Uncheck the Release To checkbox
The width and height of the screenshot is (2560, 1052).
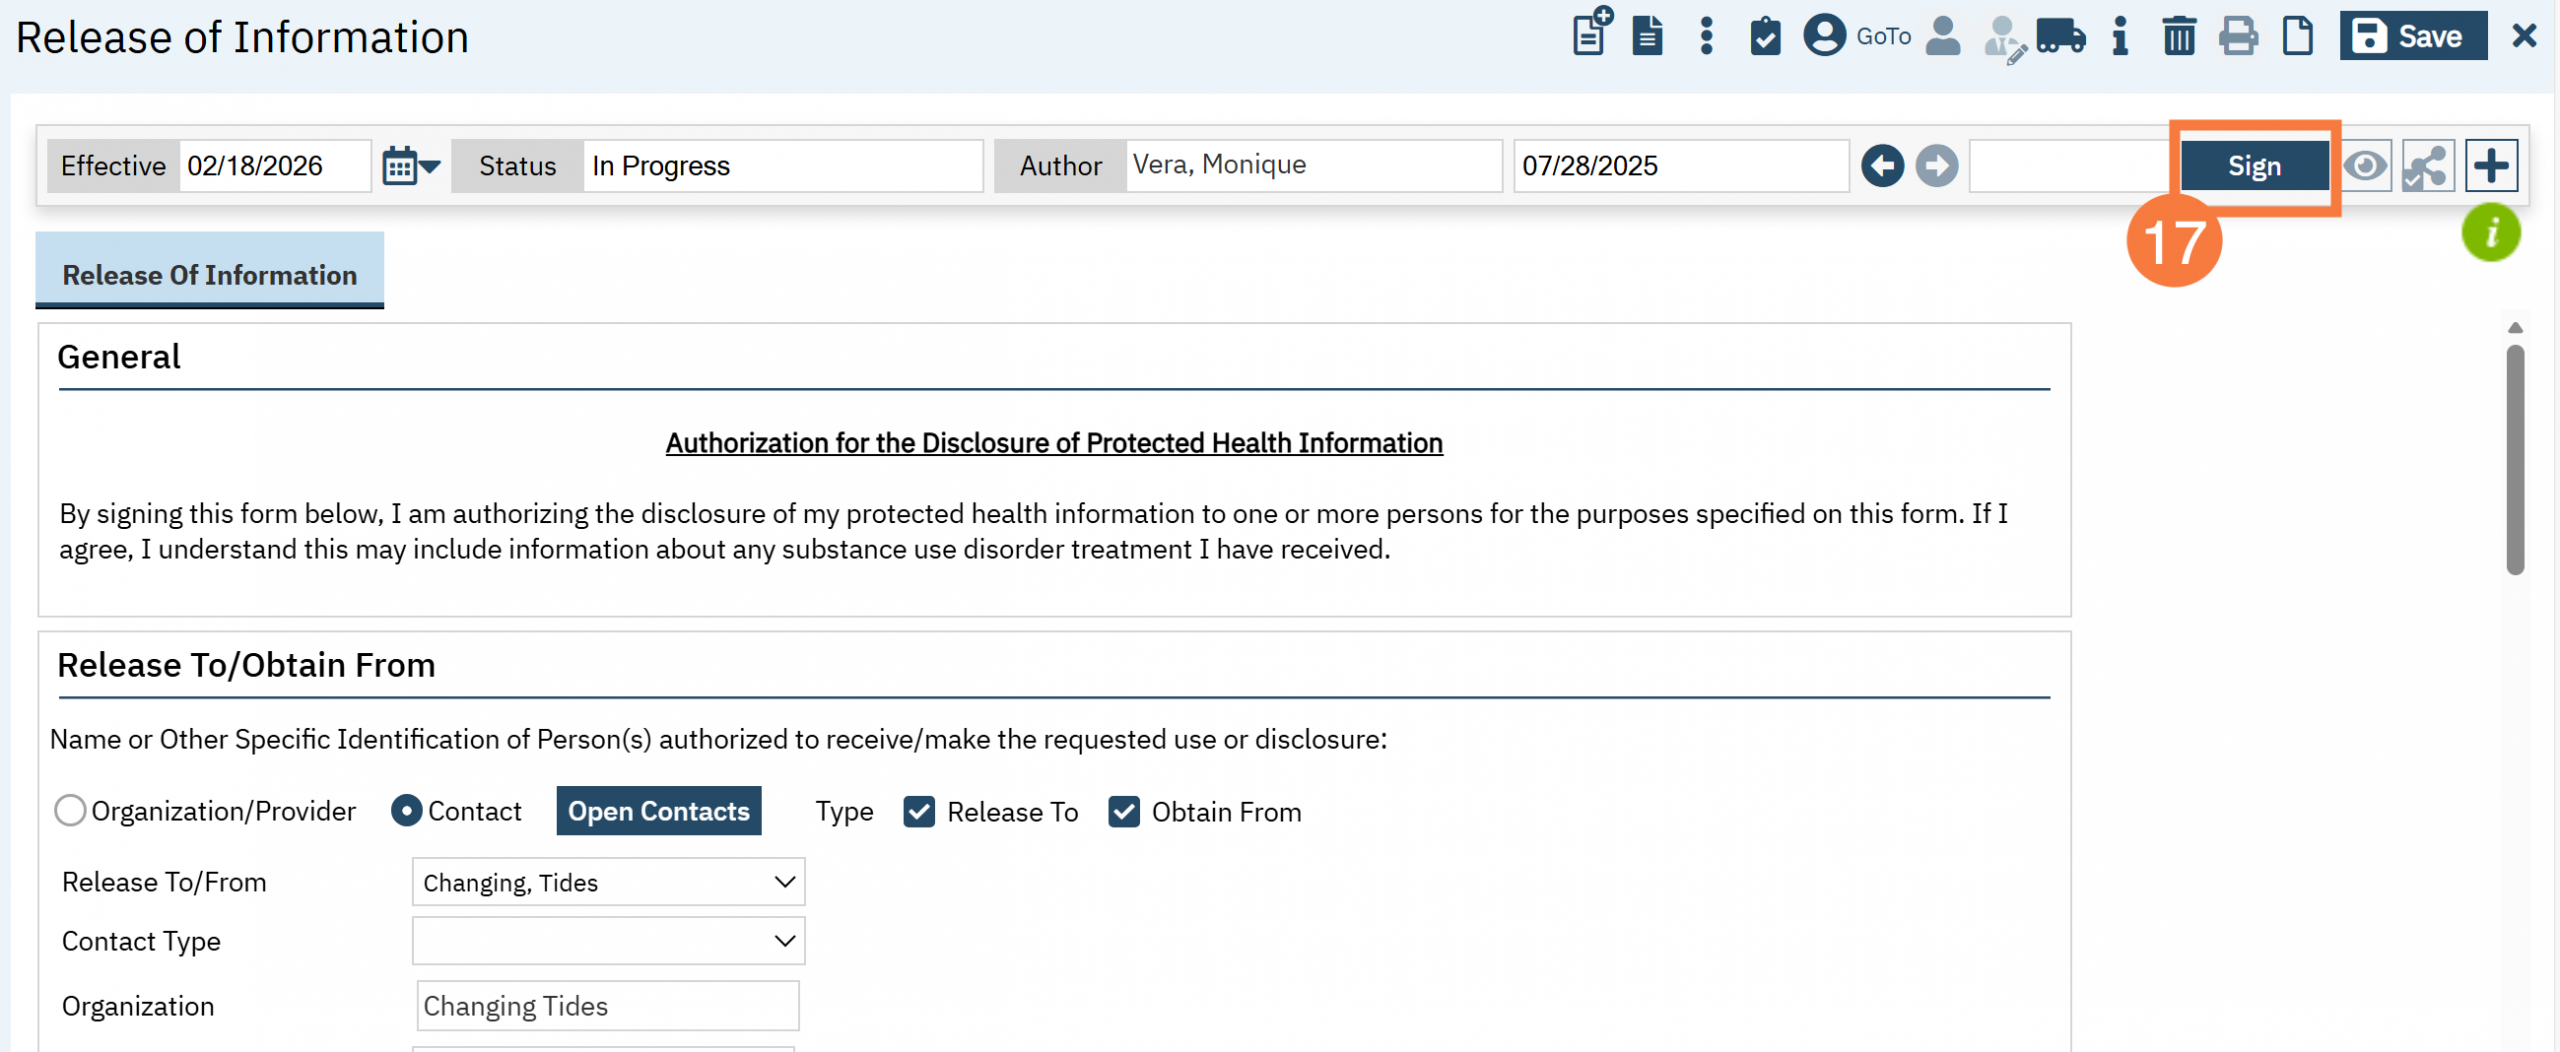coord(919,812)
